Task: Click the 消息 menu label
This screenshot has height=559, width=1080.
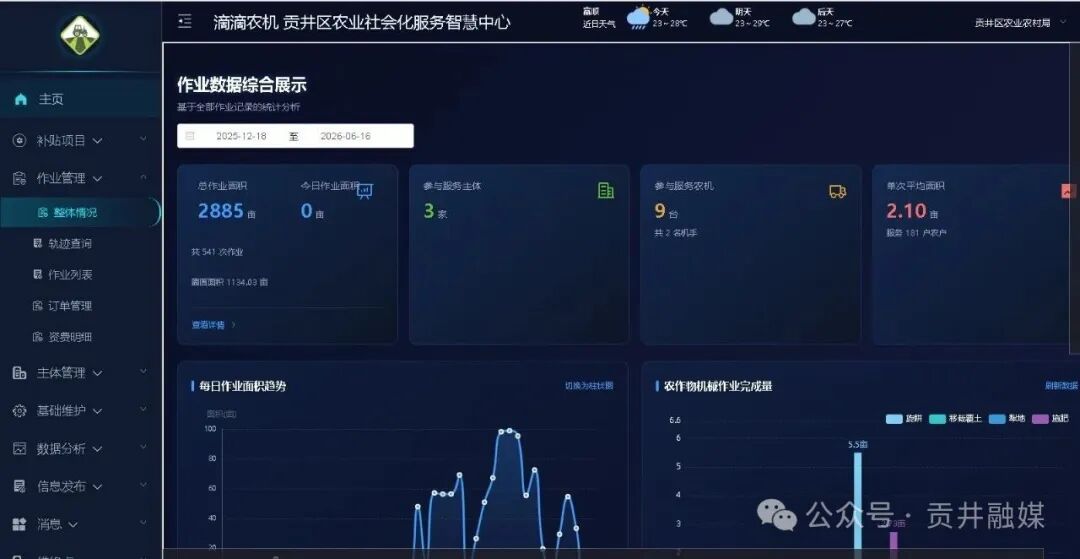Action: [x=49, y=525]
